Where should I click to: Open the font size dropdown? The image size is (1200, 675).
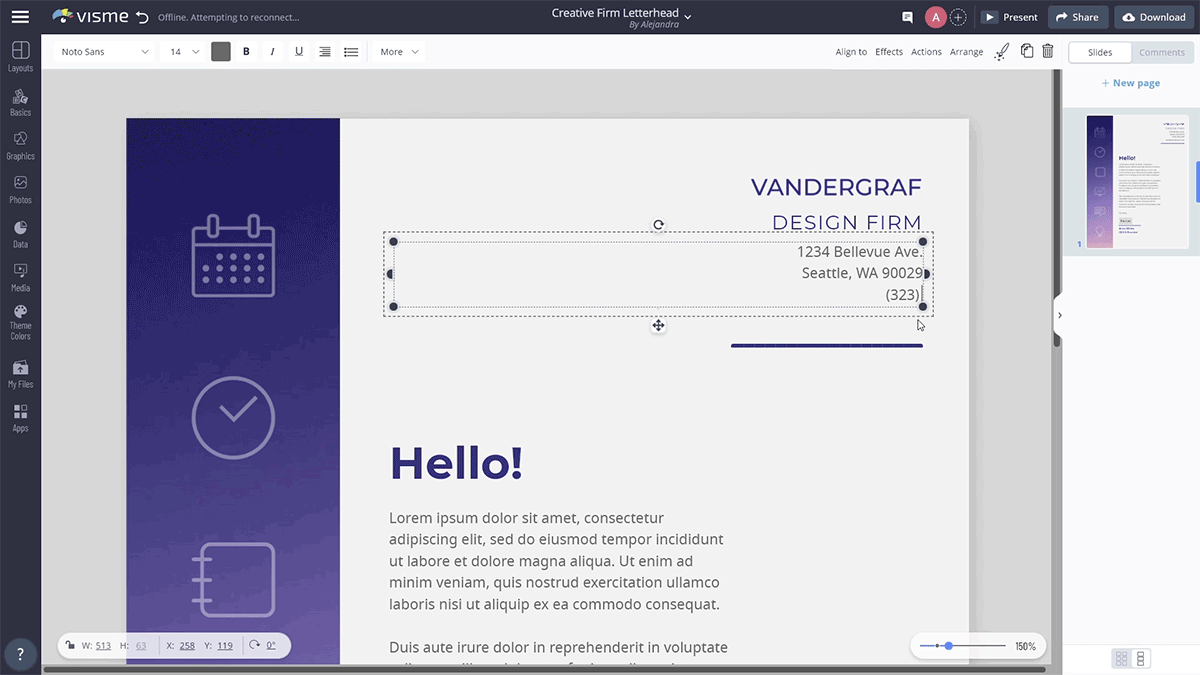(180, 51)
